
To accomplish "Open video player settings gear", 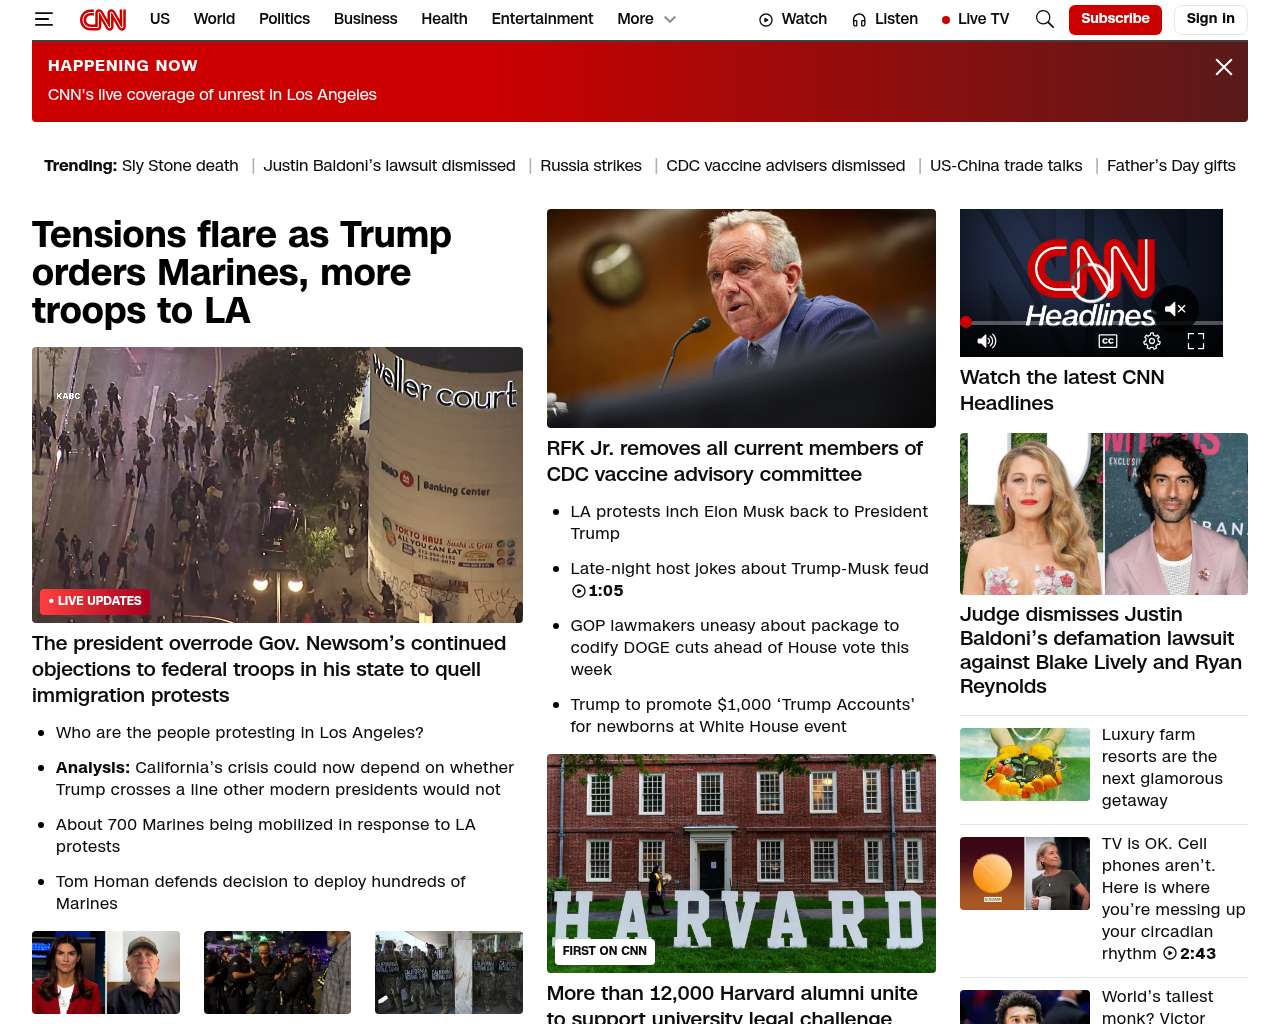I will [1152, 341].
